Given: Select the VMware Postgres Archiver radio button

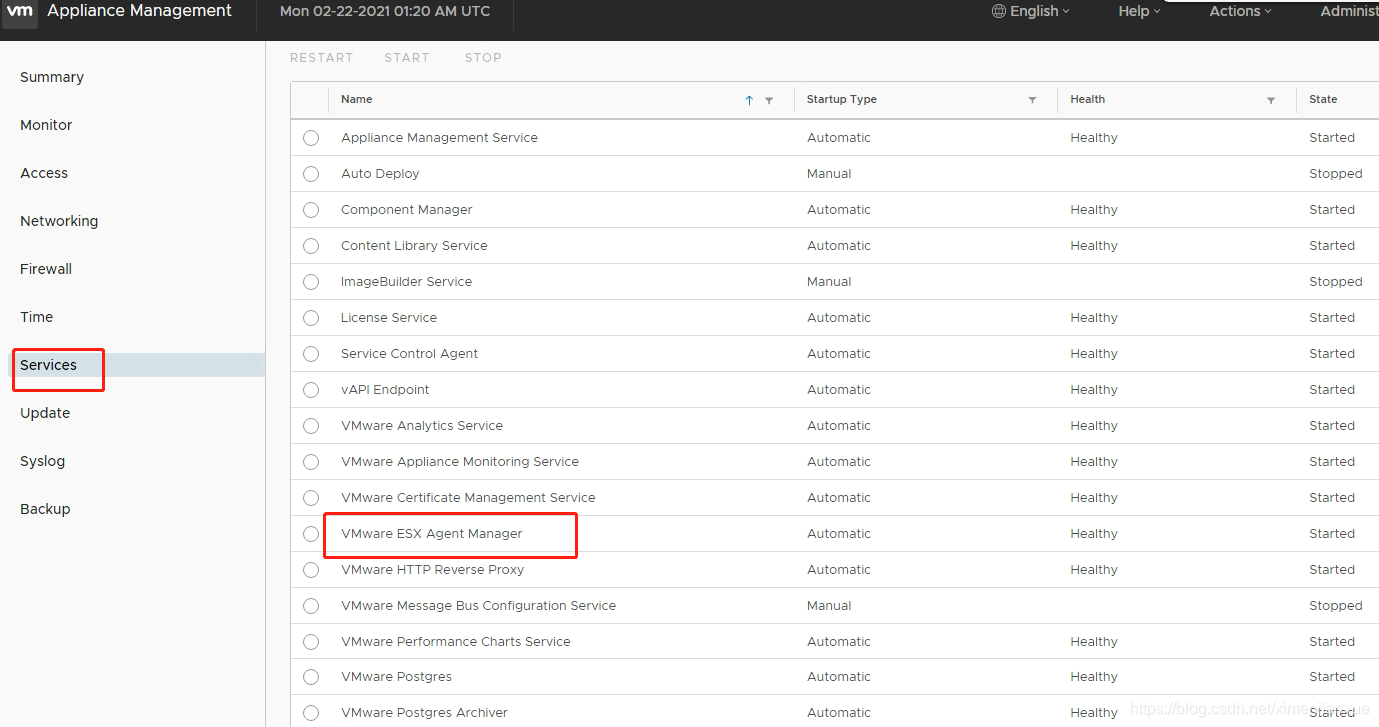Looking at the screenshot, I should coord(311,713).
